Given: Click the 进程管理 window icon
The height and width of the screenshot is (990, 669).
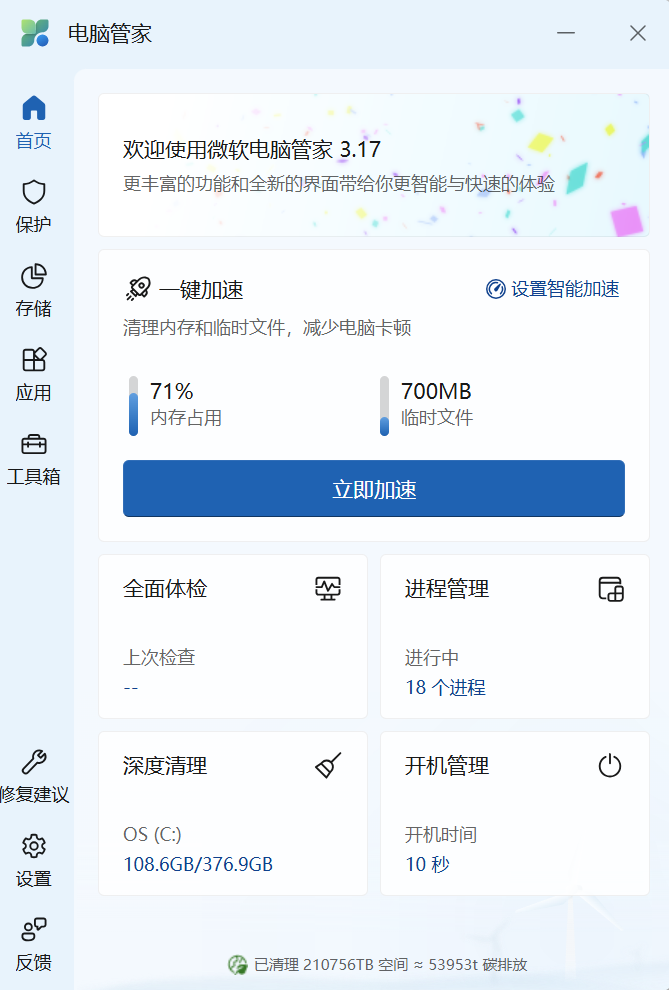Looking at the screenshot, I should click(x=610, y=588).
